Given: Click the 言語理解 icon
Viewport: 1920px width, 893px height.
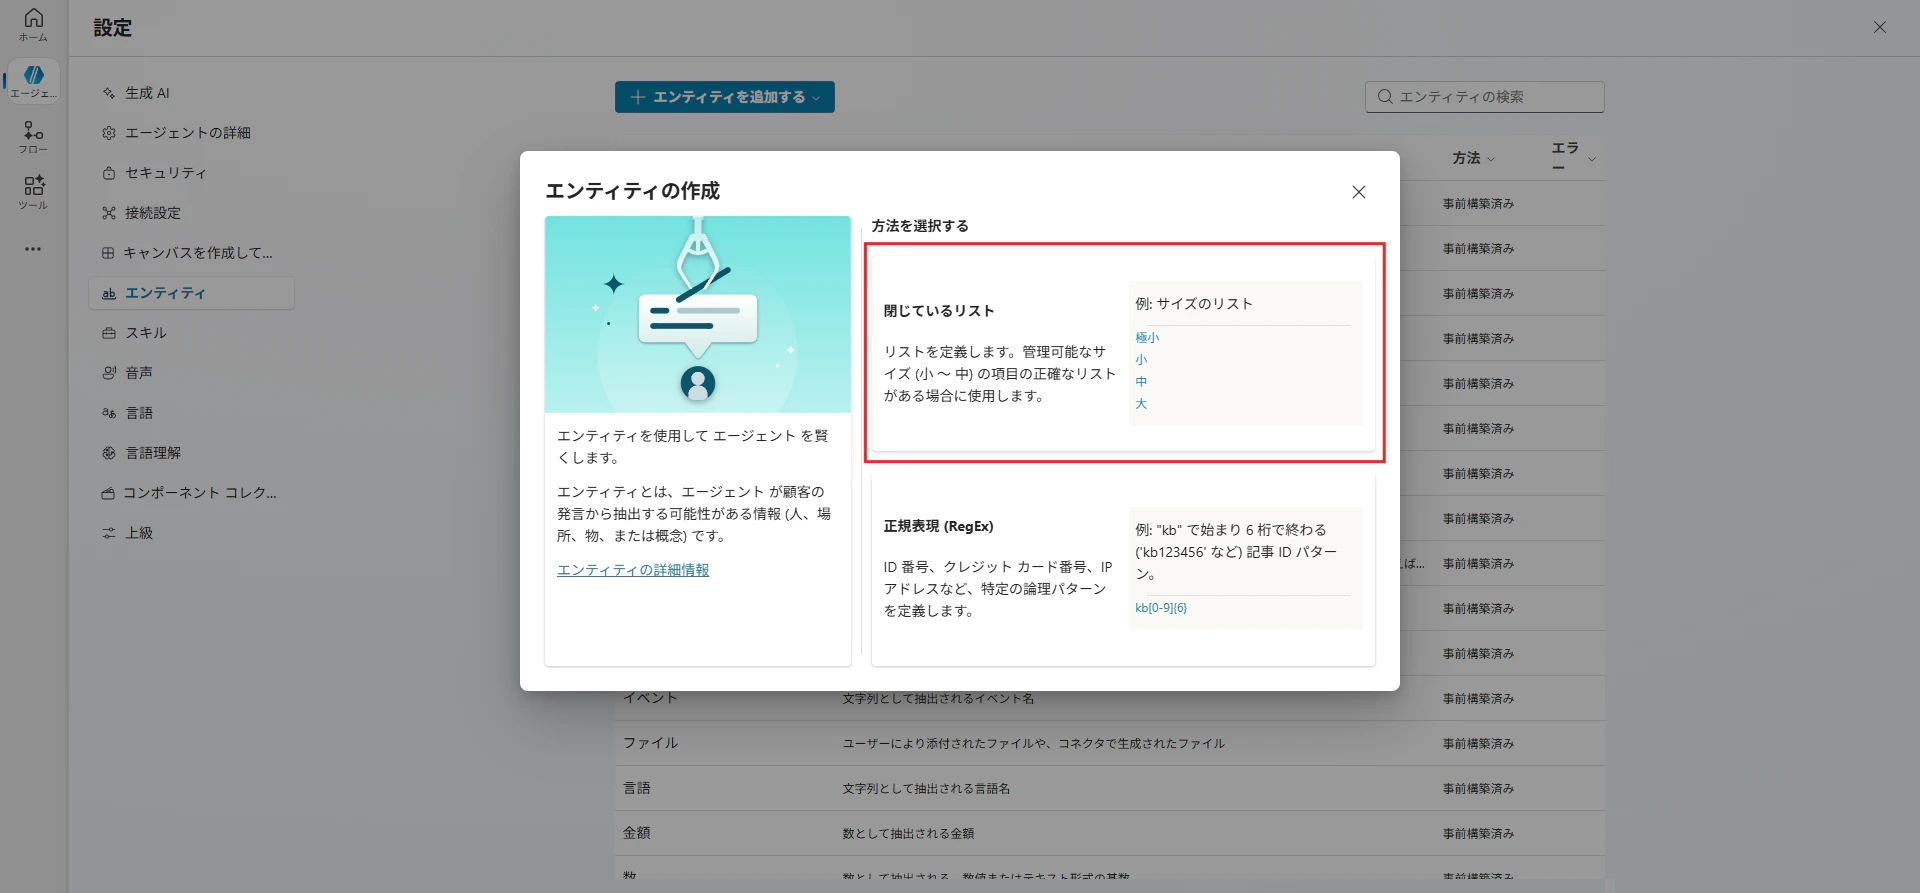Looking at the screenshot, I should click(x=108, y=453).
